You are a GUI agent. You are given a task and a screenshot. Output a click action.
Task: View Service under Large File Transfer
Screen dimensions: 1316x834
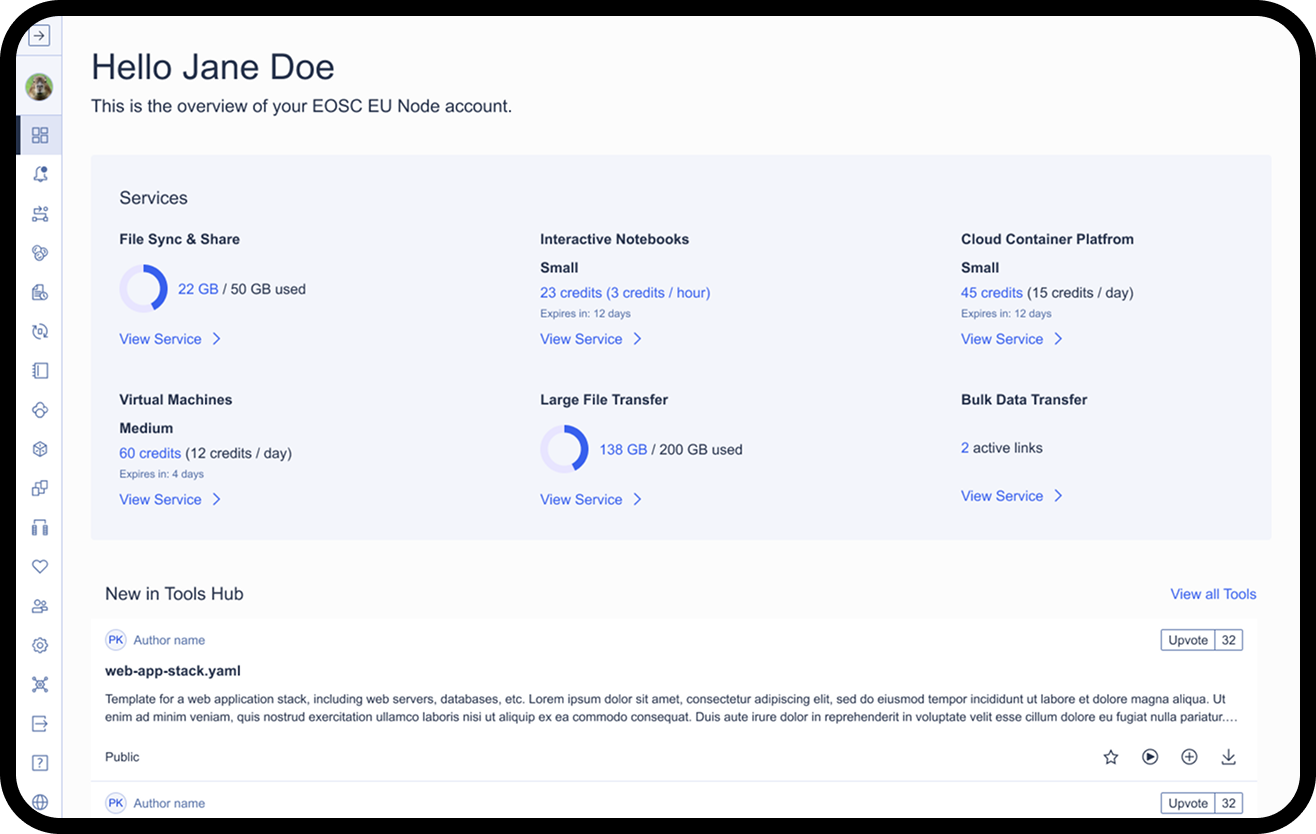[591, 499]
